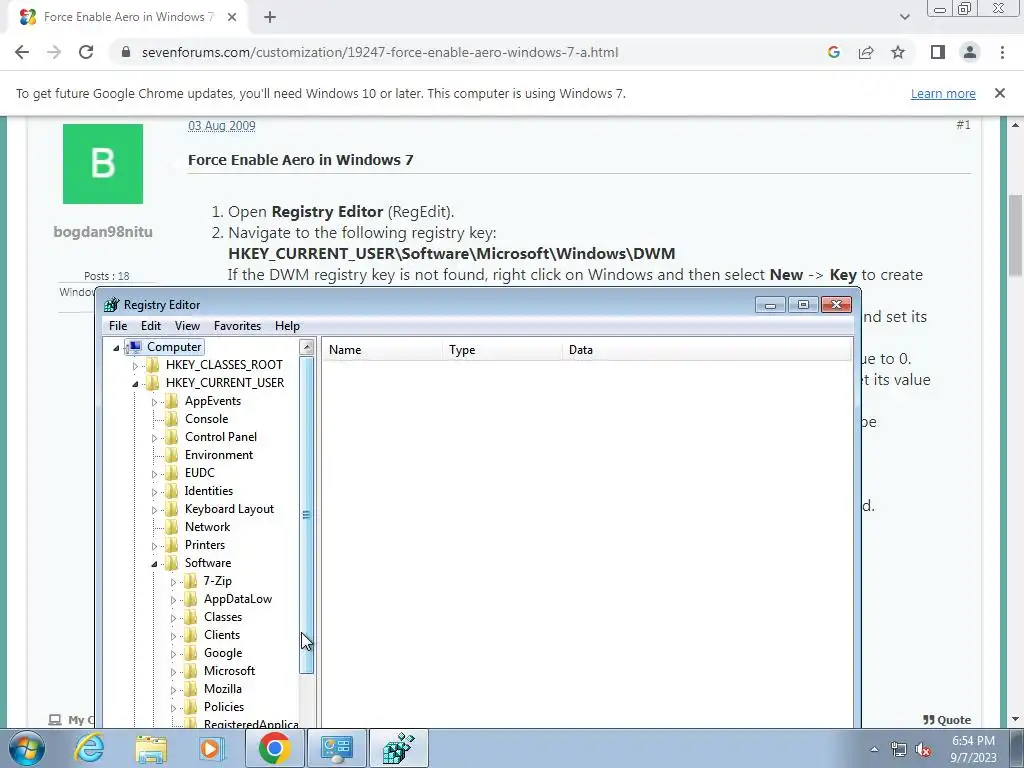Go back in Chrome
This screenshot has width=1024, height=768.
(22, 52)
